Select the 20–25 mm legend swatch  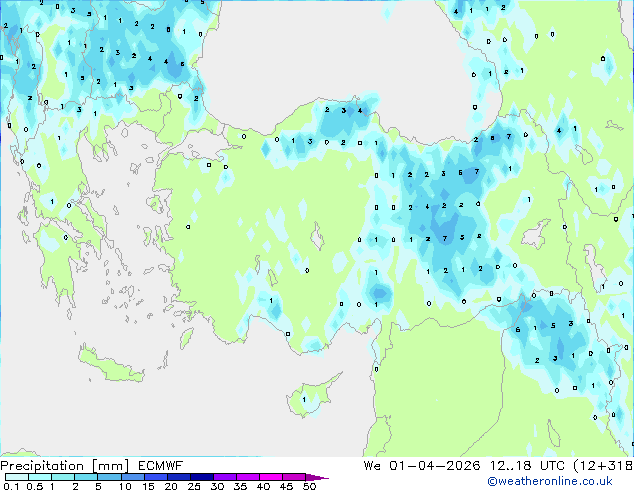click(x=179, y=477)
